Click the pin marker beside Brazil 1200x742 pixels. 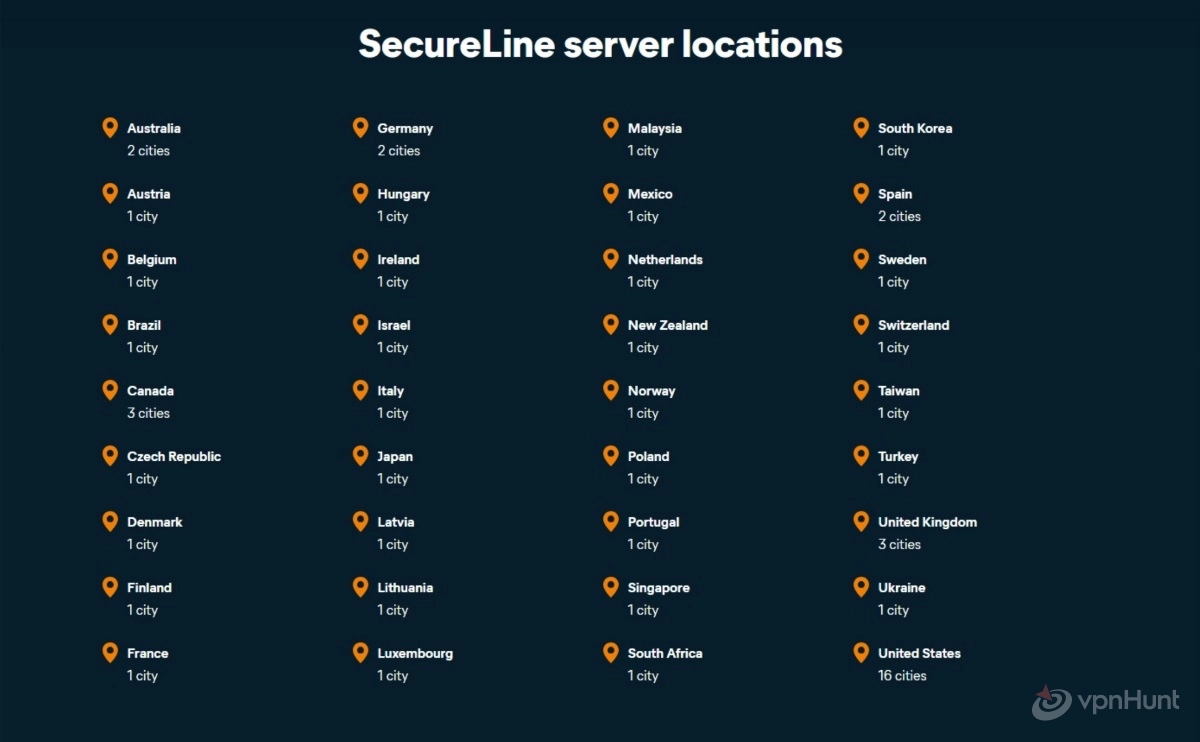(110, 325)
